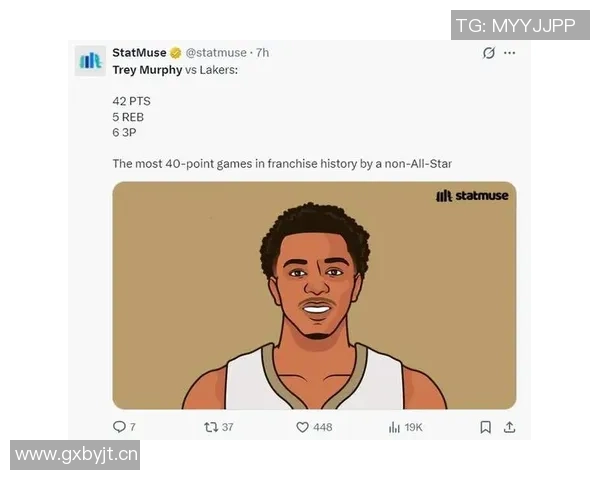View analytics bar chart icon
Image resolution: width=600 pixels, height=480 pixels.
394,427
